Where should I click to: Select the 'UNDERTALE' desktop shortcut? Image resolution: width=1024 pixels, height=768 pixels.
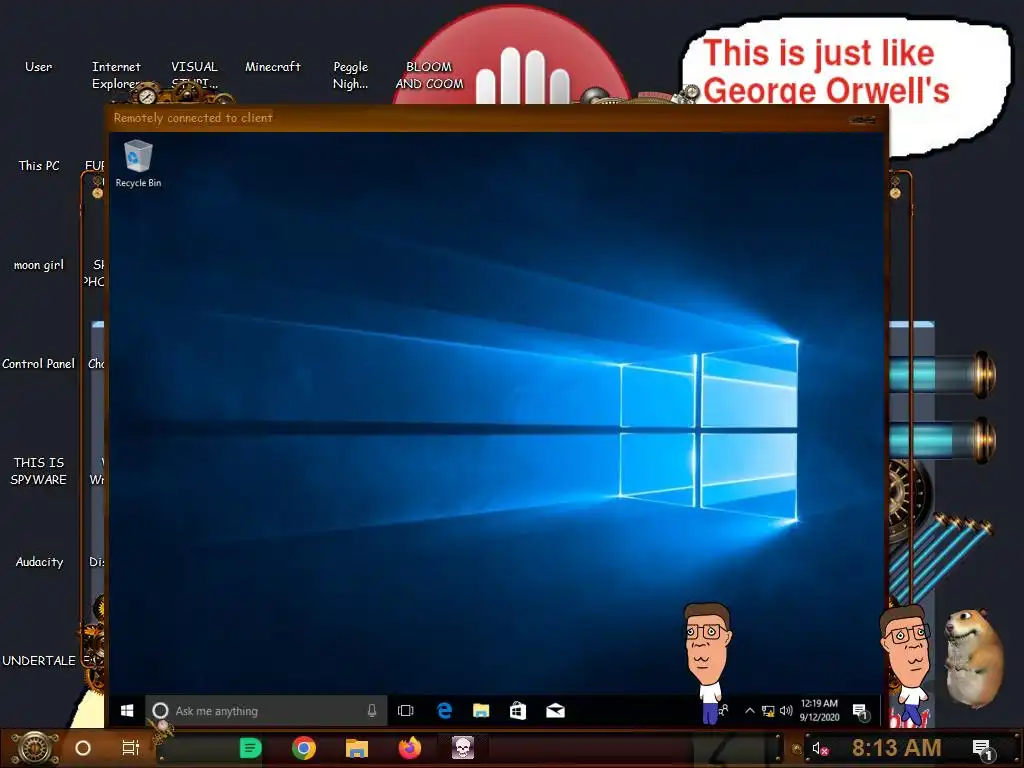pyautogui.click(x=39, y=660)
